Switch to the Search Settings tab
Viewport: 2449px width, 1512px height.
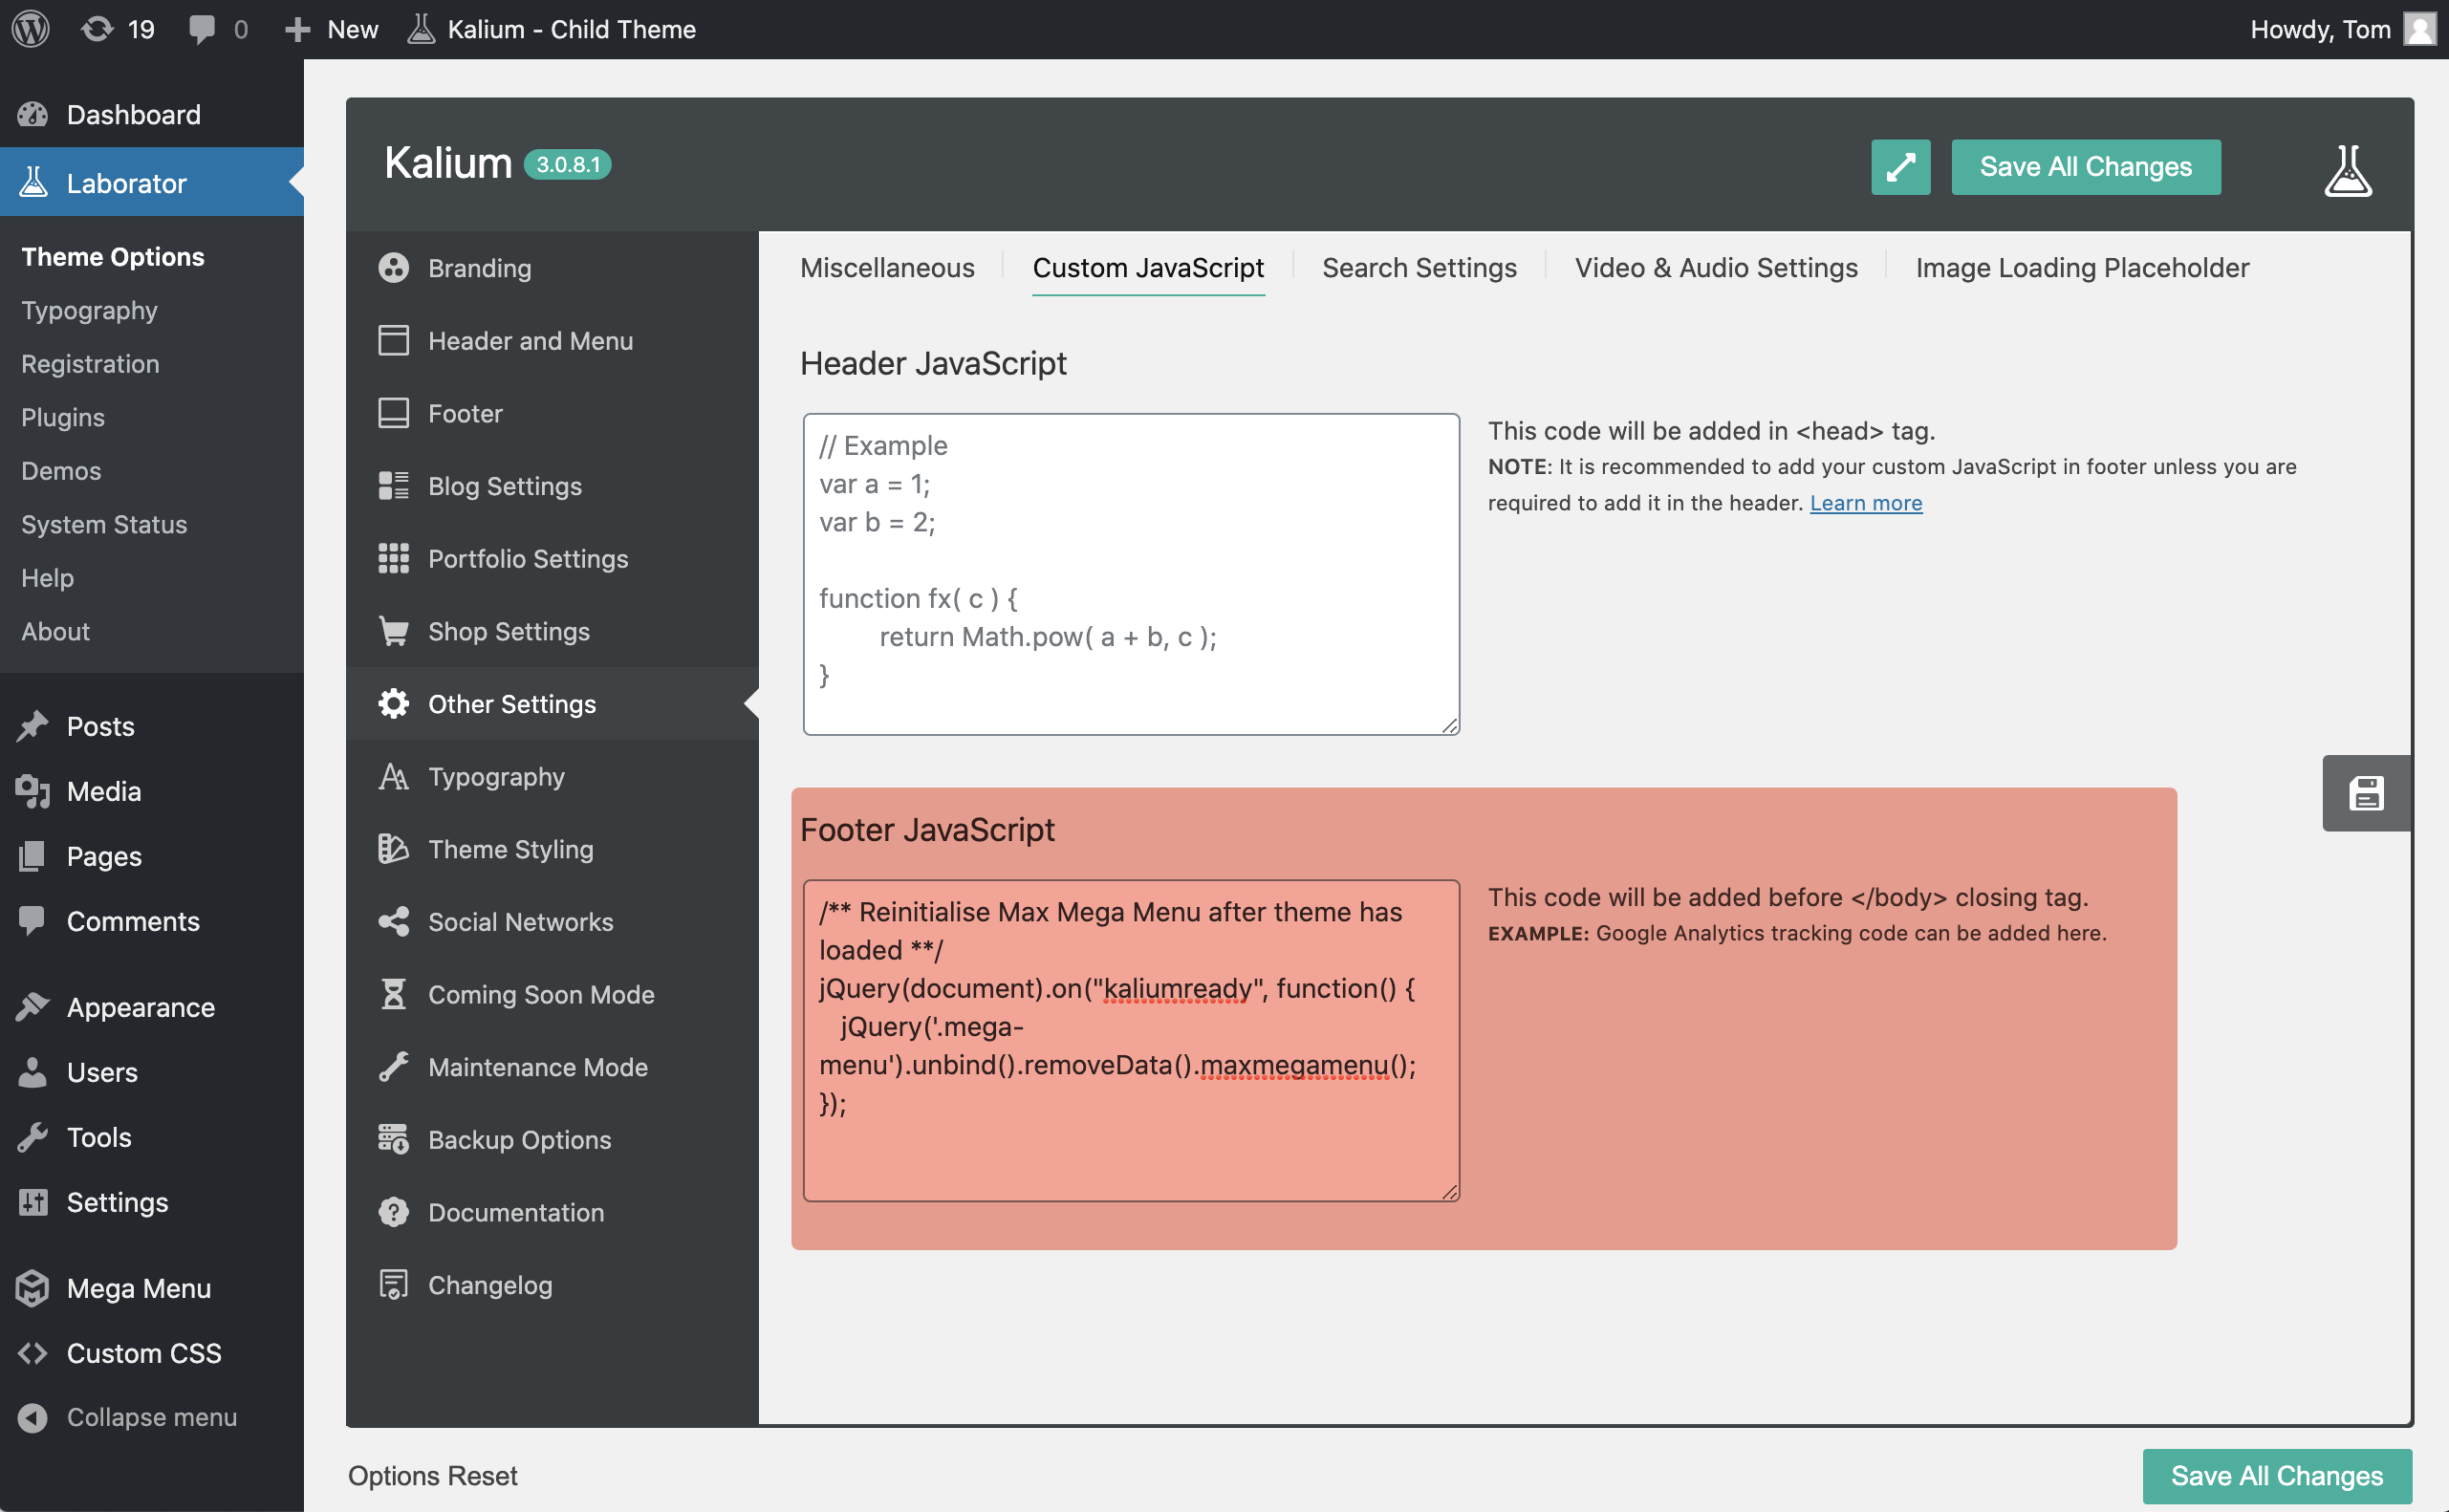click(x=1418, y=268)
